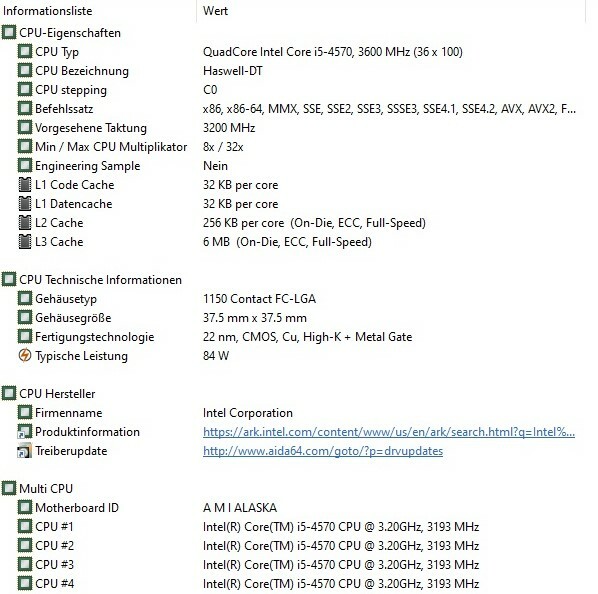
Task: Select the Haswell-DT value
Action: [233, 71]
